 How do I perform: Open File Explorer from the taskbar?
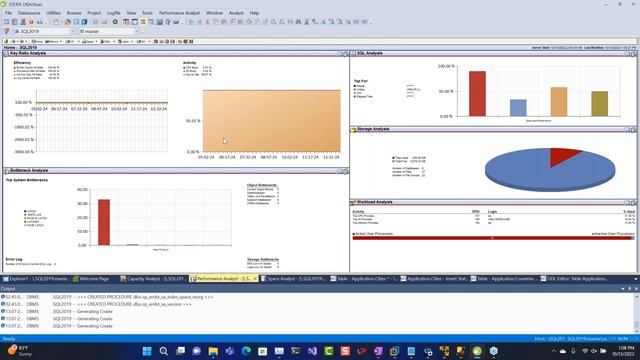[213, 351]
